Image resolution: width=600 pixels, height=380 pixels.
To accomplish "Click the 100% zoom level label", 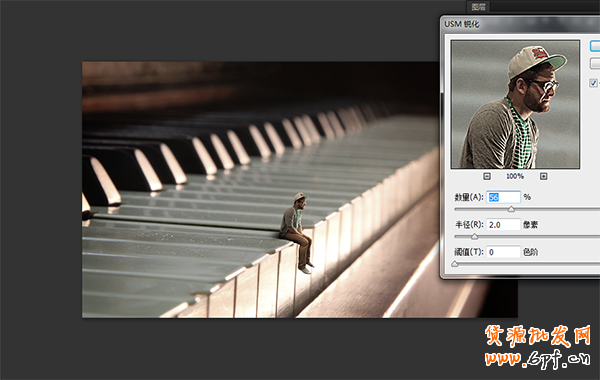I will tap(515, 176).
